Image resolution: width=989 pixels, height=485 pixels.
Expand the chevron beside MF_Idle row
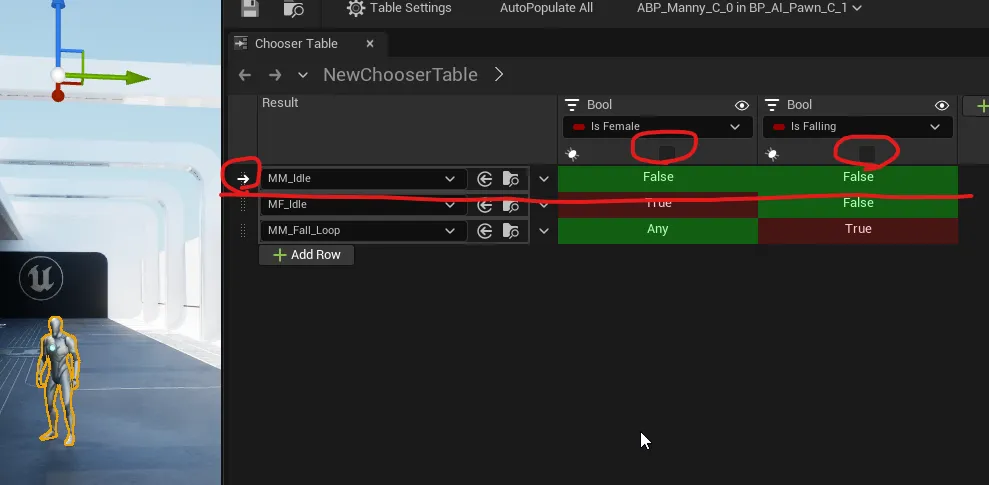coord(544,205)
